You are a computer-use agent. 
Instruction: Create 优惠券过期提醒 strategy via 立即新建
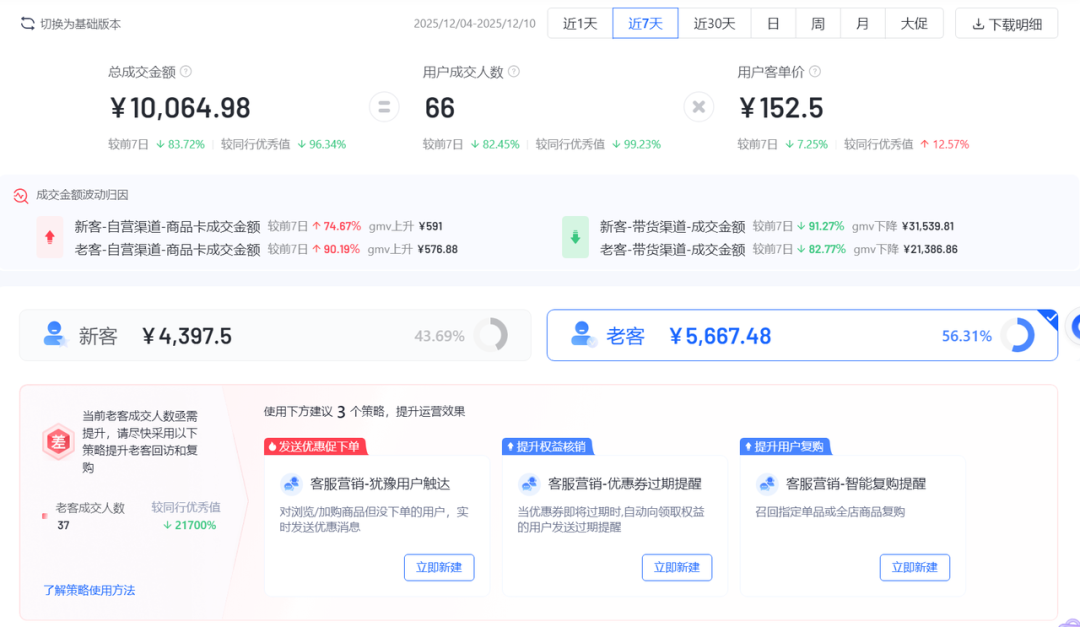(x=676, y=567)
